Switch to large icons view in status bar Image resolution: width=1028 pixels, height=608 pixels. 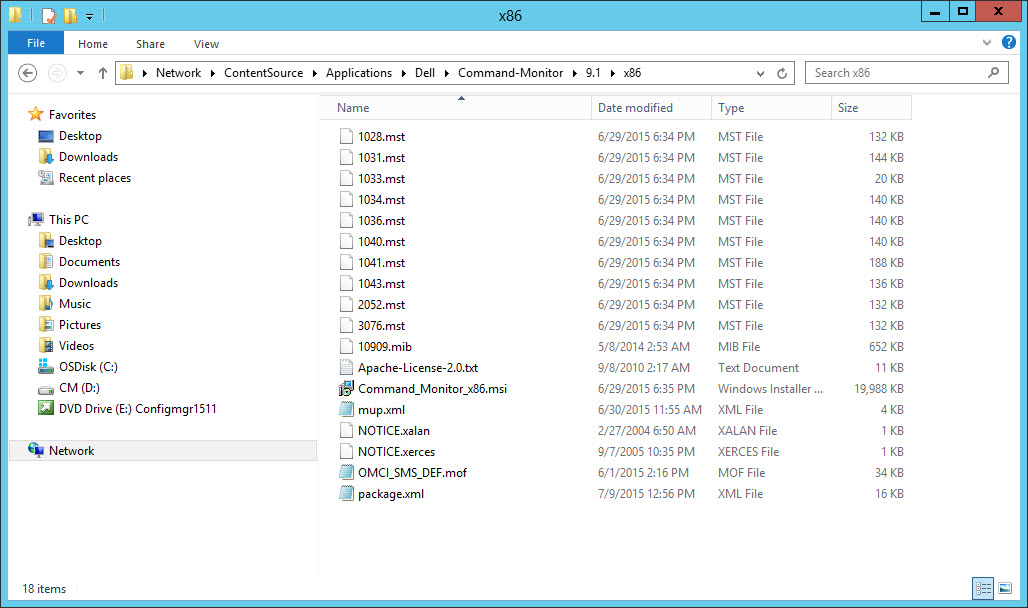click(1005, 588)
